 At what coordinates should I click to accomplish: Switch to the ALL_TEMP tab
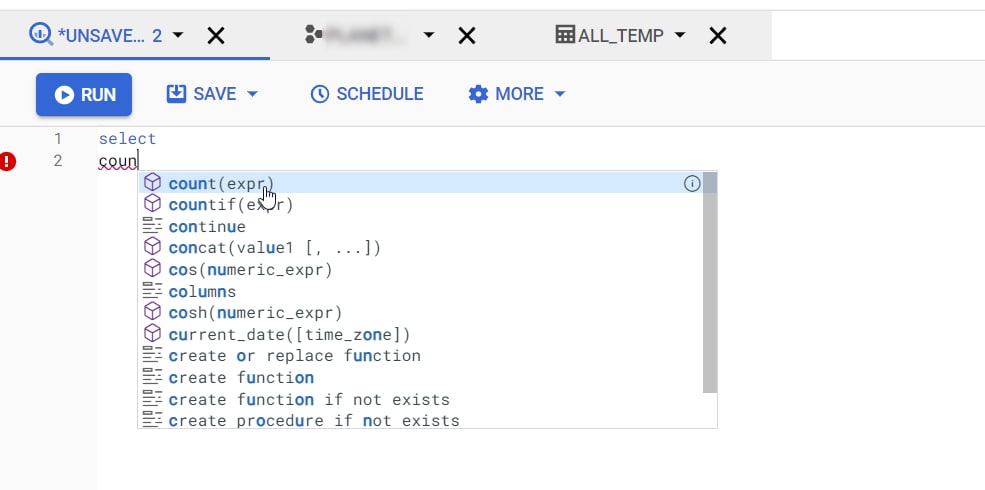pos(621,35)
